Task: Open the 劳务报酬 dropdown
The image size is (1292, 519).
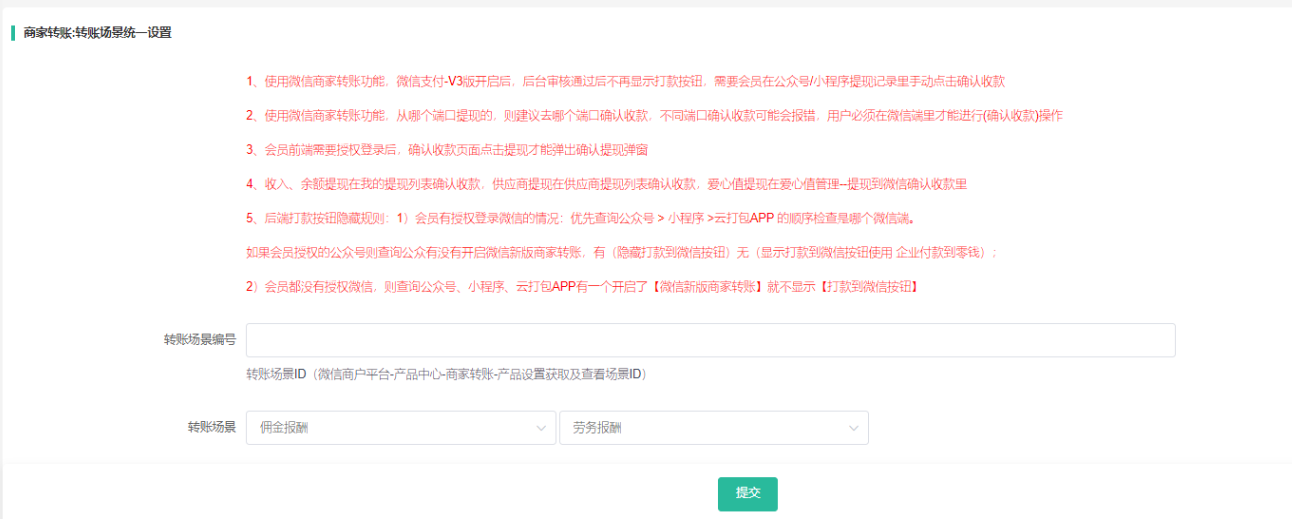Action: click(x=713, y=428)
